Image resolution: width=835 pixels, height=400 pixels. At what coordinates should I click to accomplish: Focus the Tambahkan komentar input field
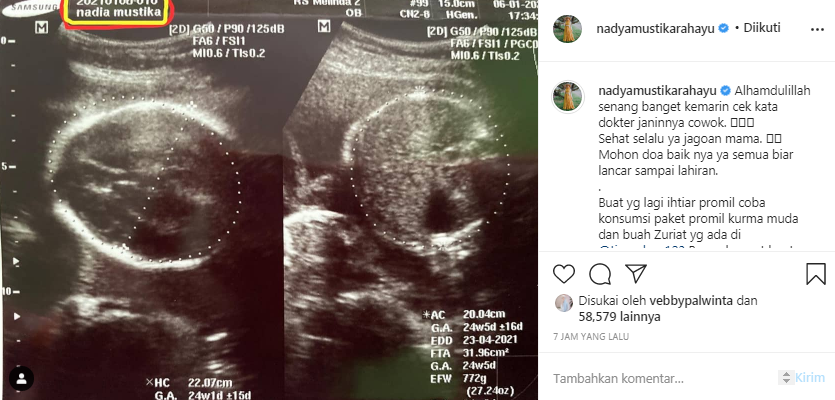(x=663, y=379)
